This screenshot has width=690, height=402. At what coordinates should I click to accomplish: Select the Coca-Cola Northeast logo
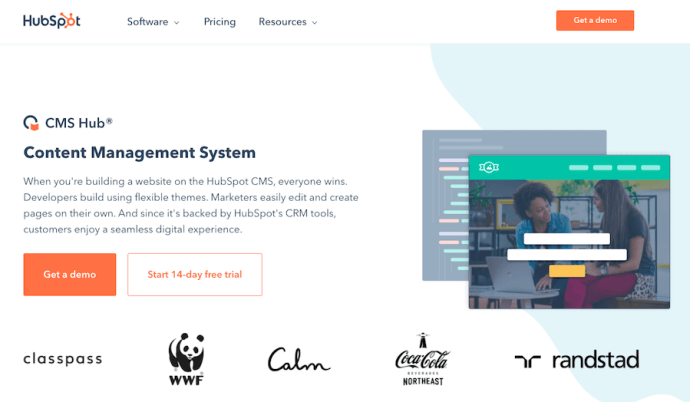click(x=422, y=359)
